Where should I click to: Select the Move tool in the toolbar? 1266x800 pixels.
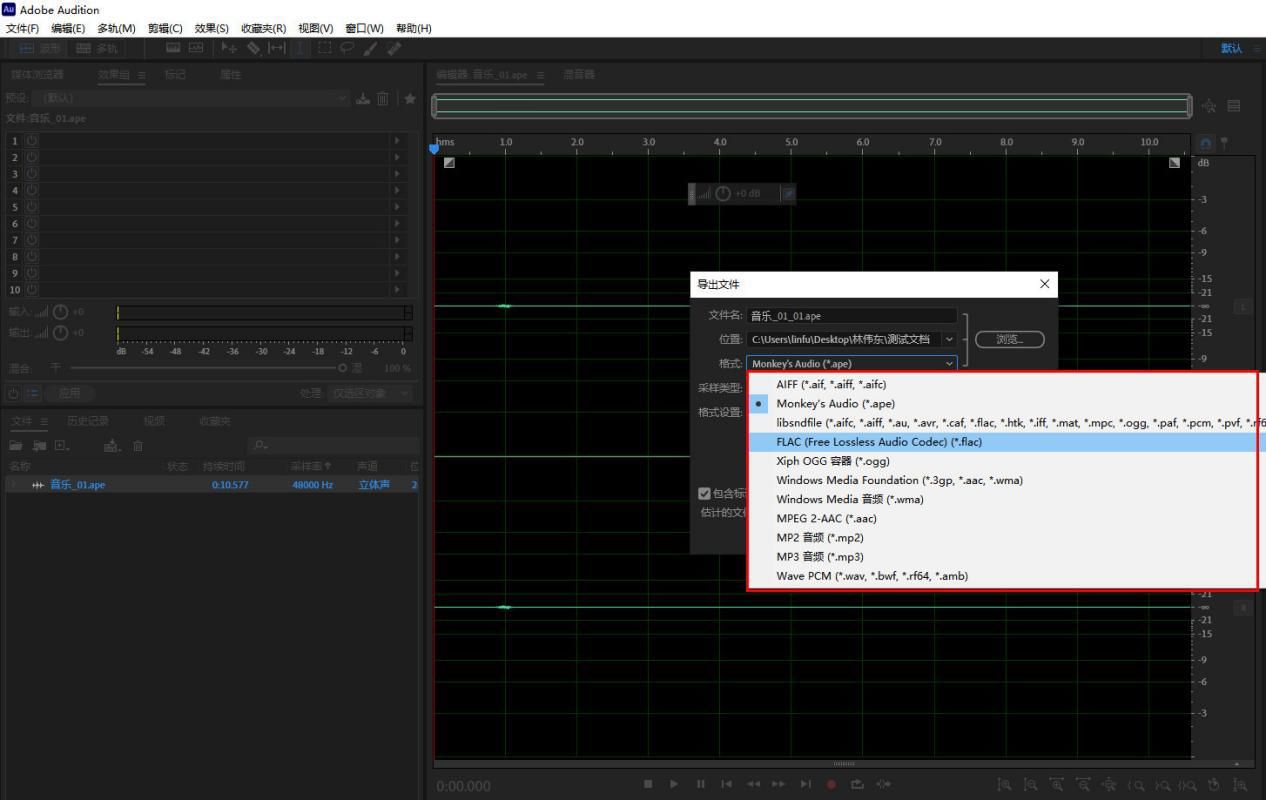[x=228, y=48]
